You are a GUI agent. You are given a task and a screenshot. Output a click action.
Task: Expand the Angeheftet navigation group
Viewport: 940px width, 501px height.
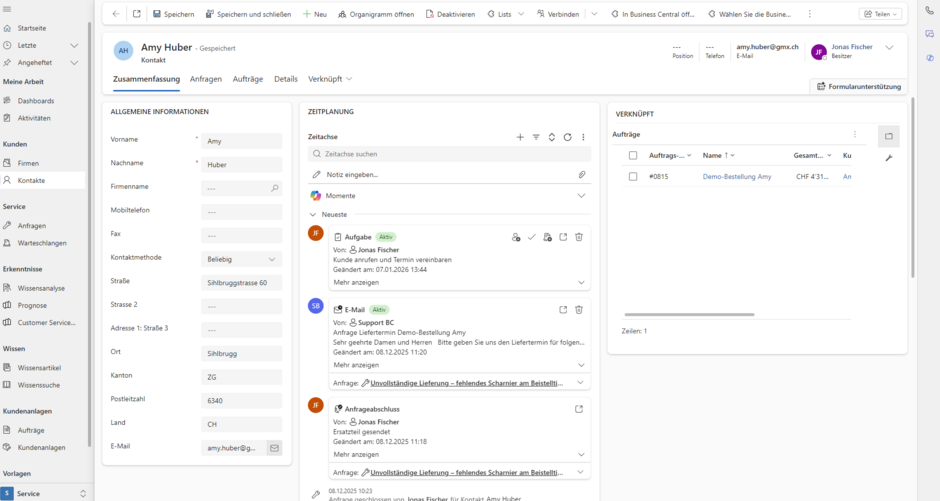pos(74,62)
